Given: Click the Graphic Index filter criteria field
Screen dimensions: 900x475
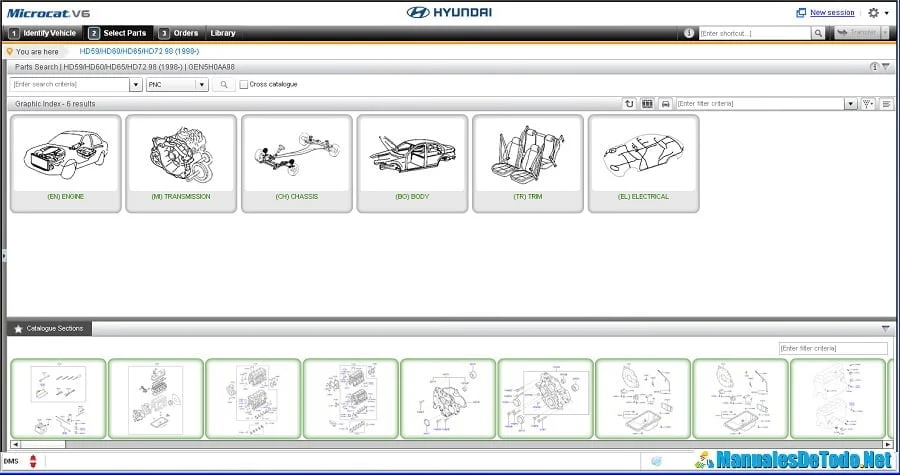Looking at the screenshot, I should point(761,104).
